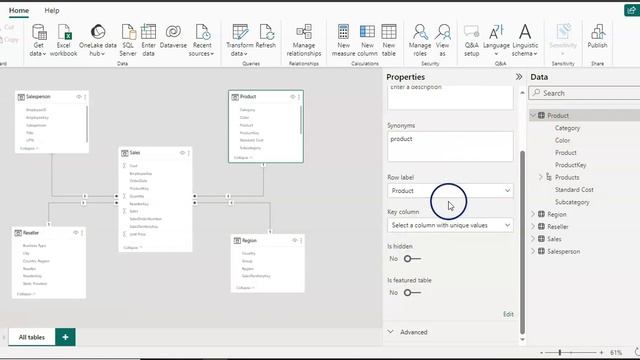This screenshot has width=640, height=360.
Task: Select the ProductKey field in Data pane
Action: pyautogui.click(x=570, y=165)
